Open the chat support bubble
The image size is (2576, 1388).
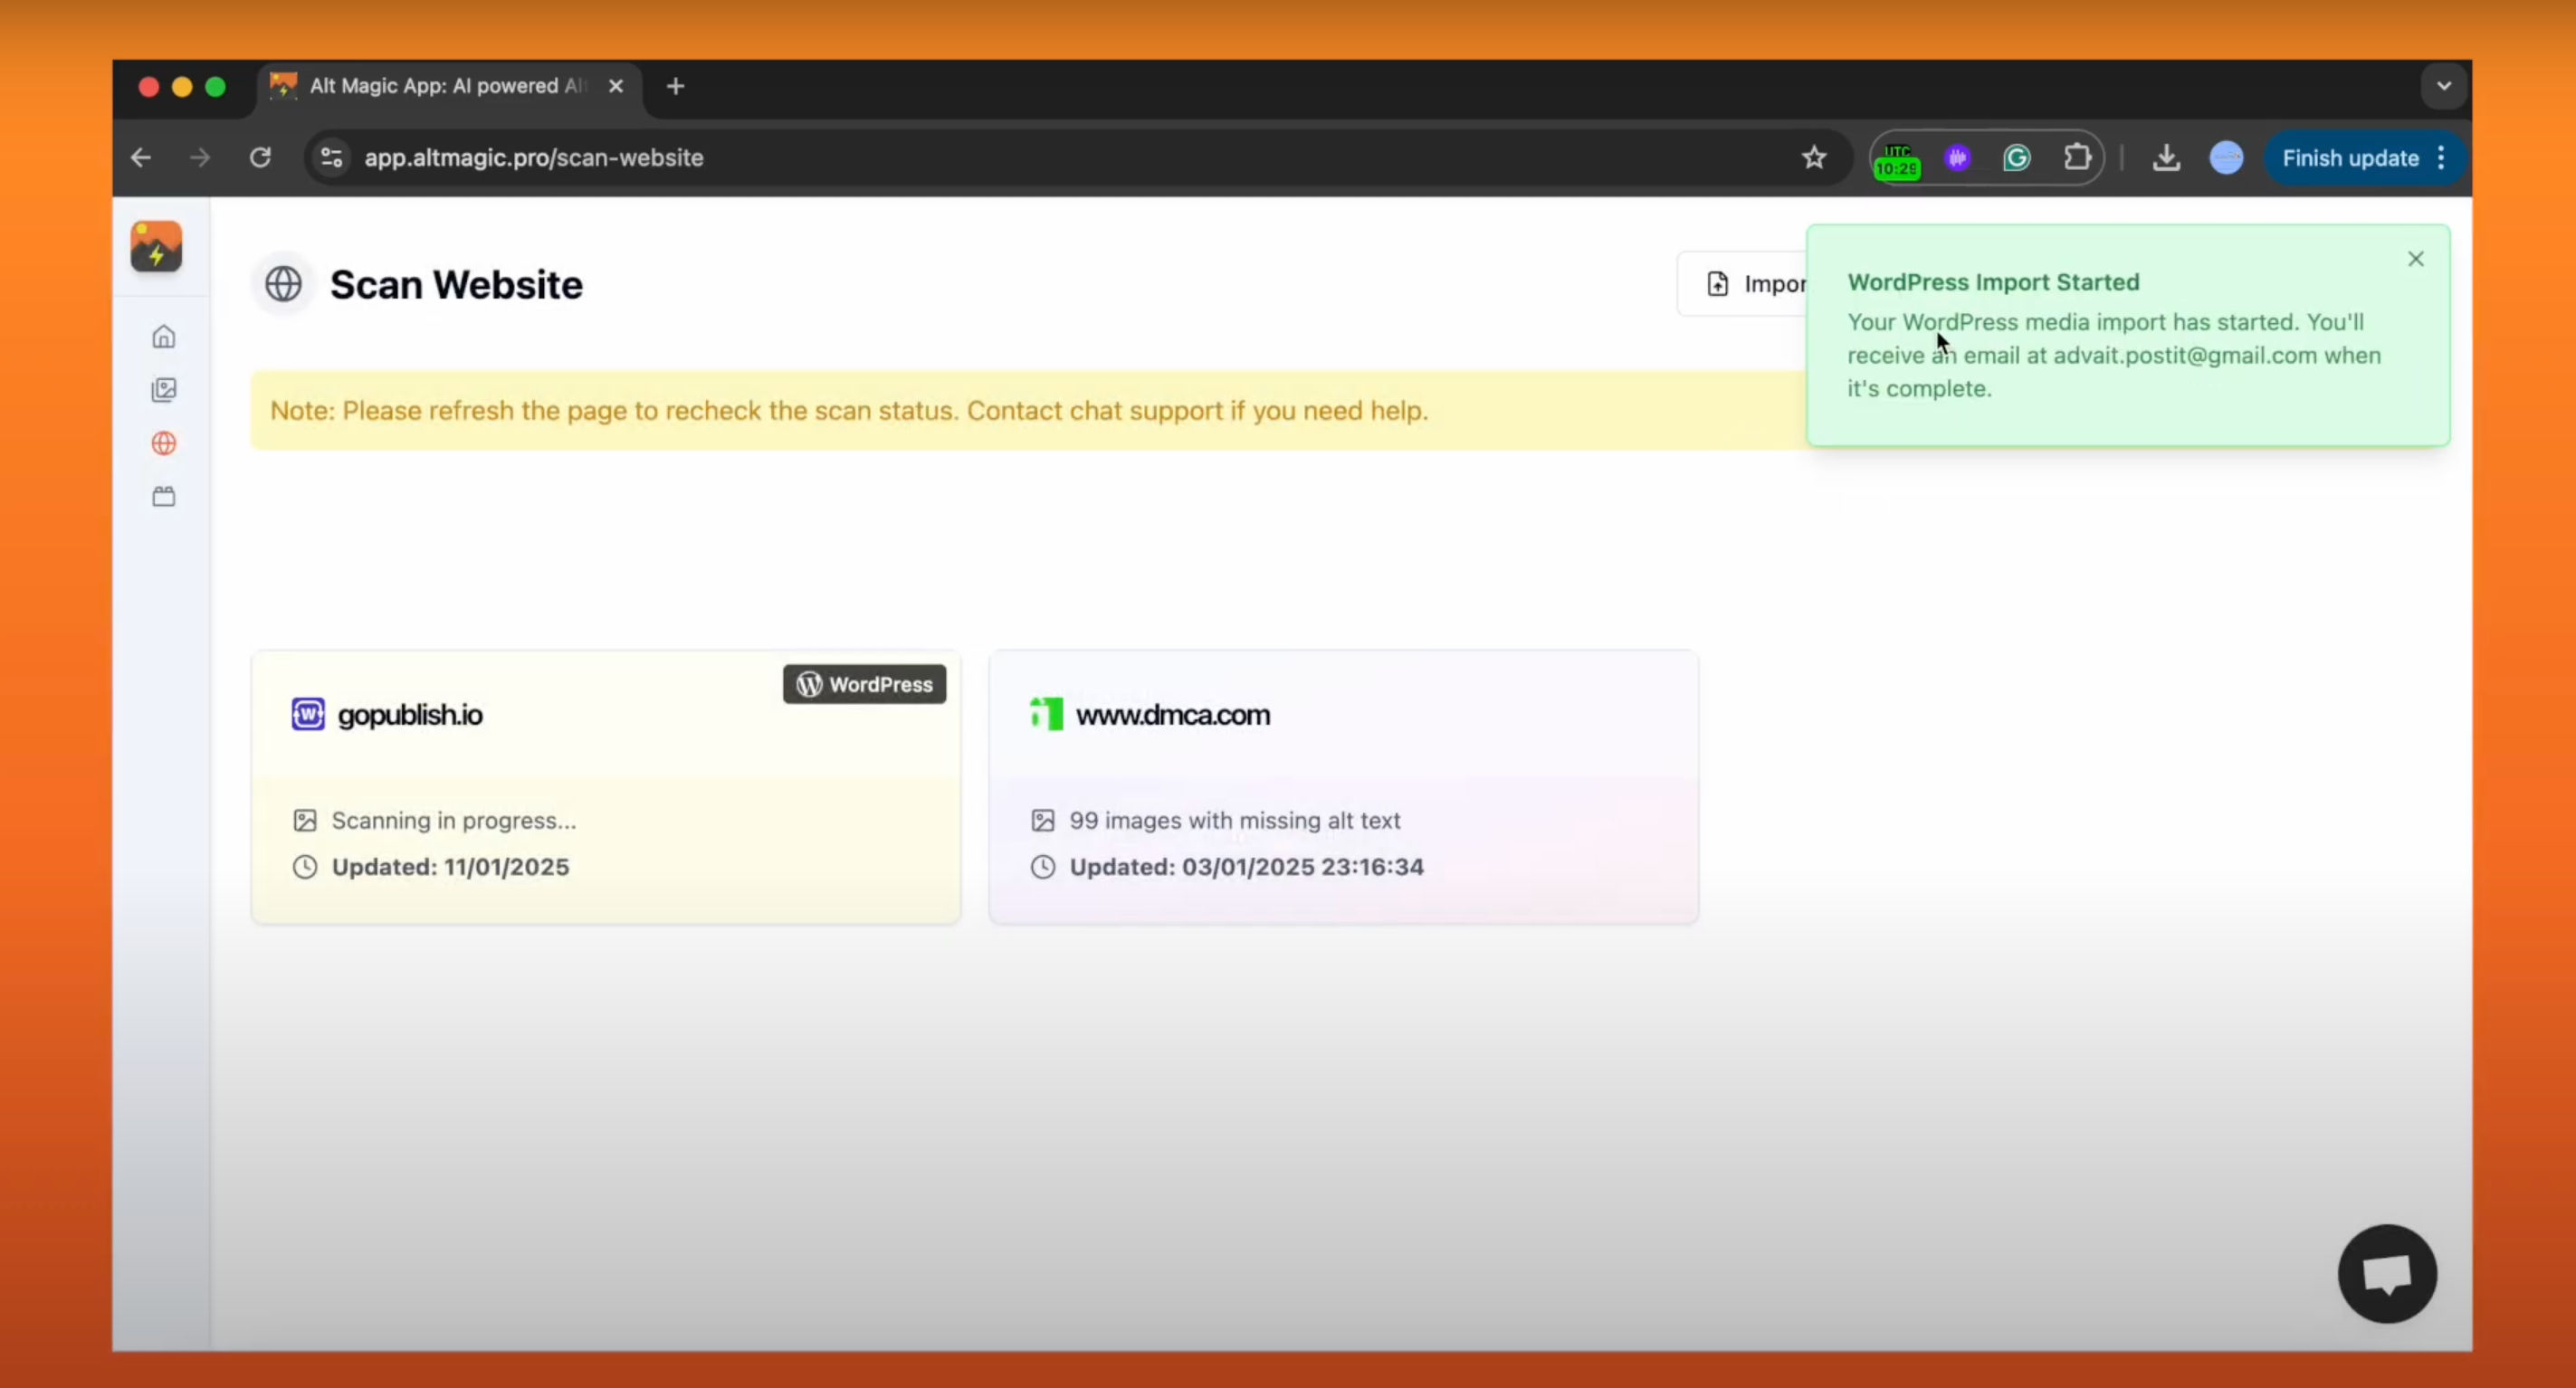pyautogui.click(x=2386, y=1273)
